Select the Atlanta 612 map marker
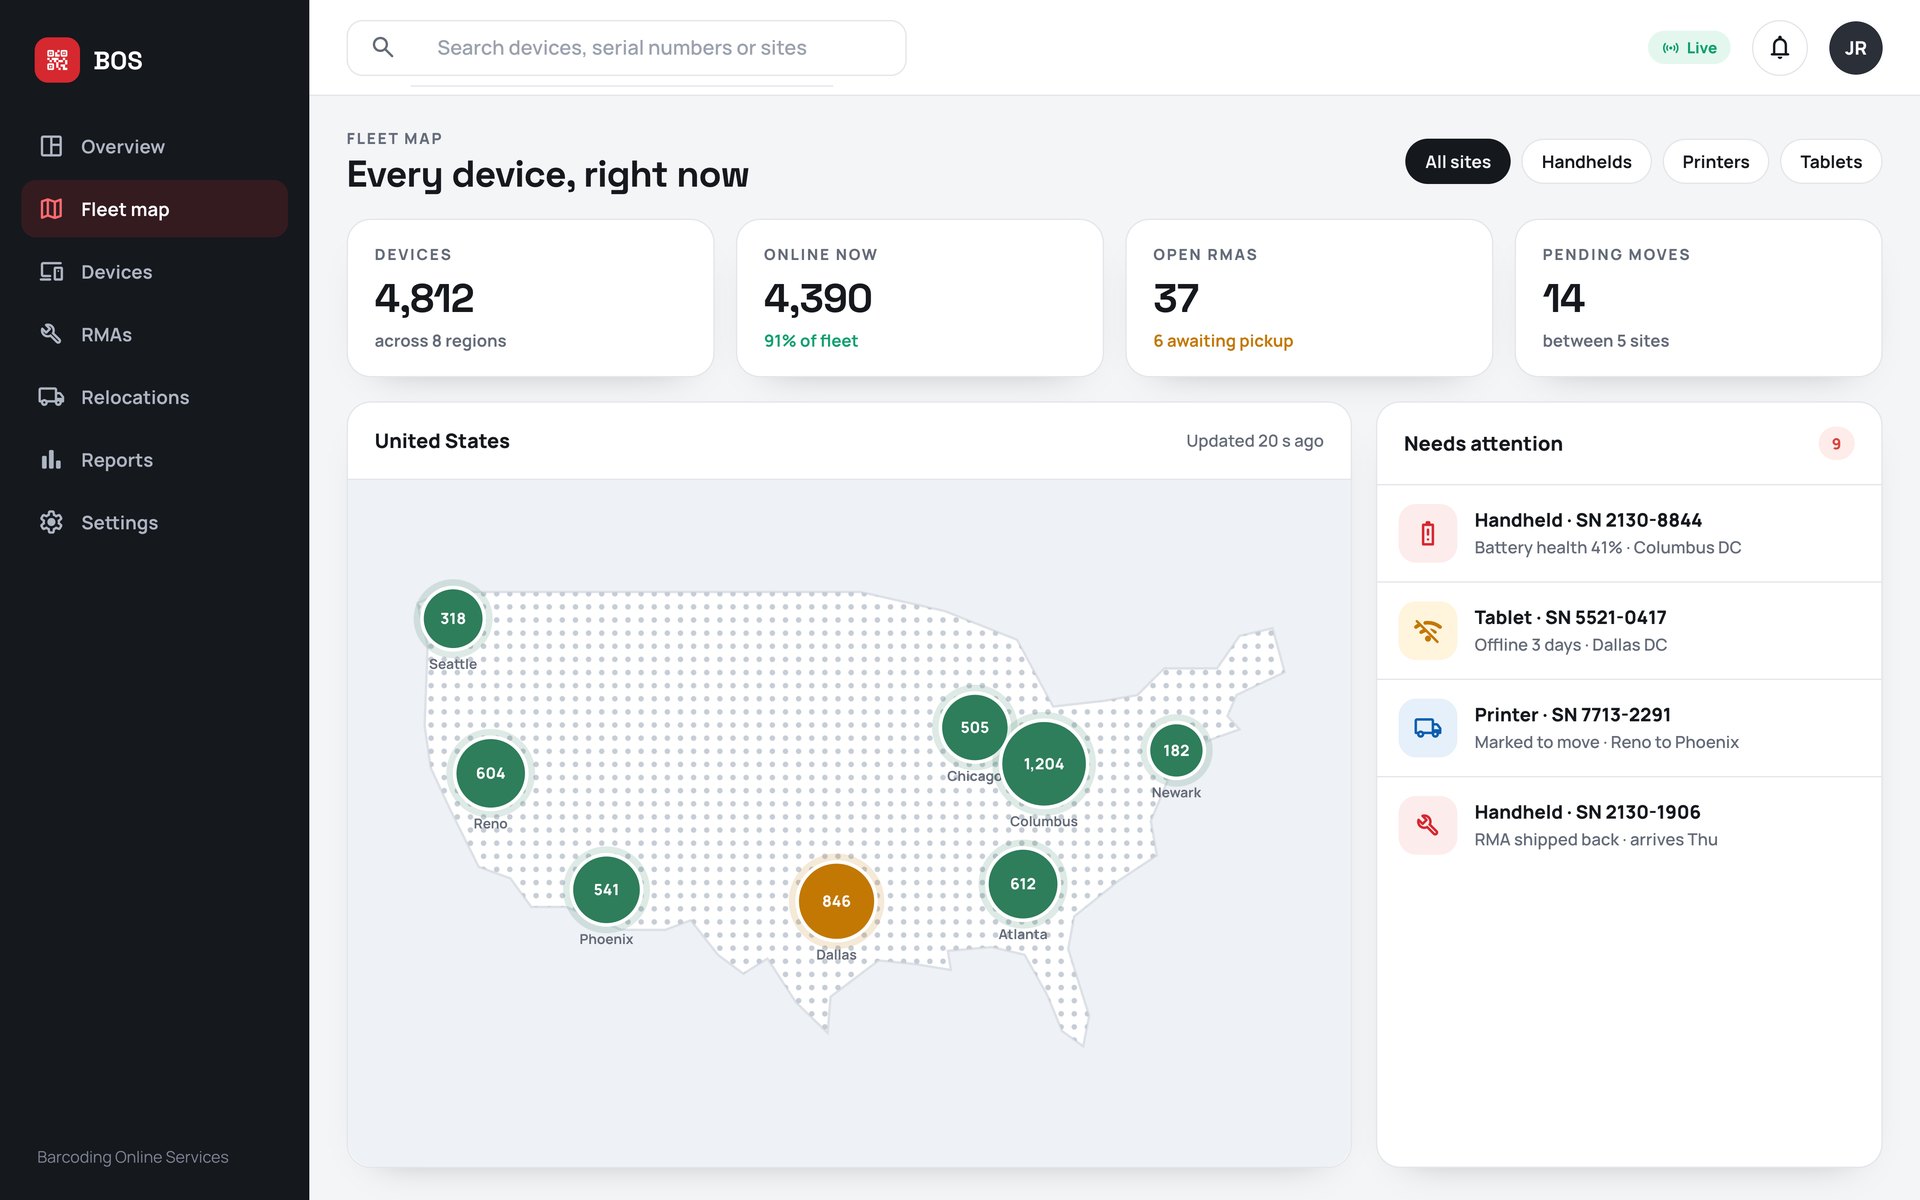Viewport: 1920px width, 1200px height. coord(1022,884)
